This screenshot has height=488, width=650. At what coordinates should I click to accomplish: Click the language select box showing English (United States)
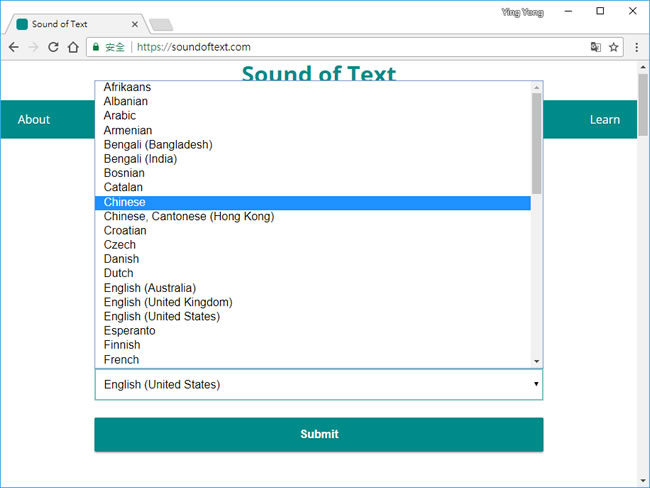(x=319, y=384)
